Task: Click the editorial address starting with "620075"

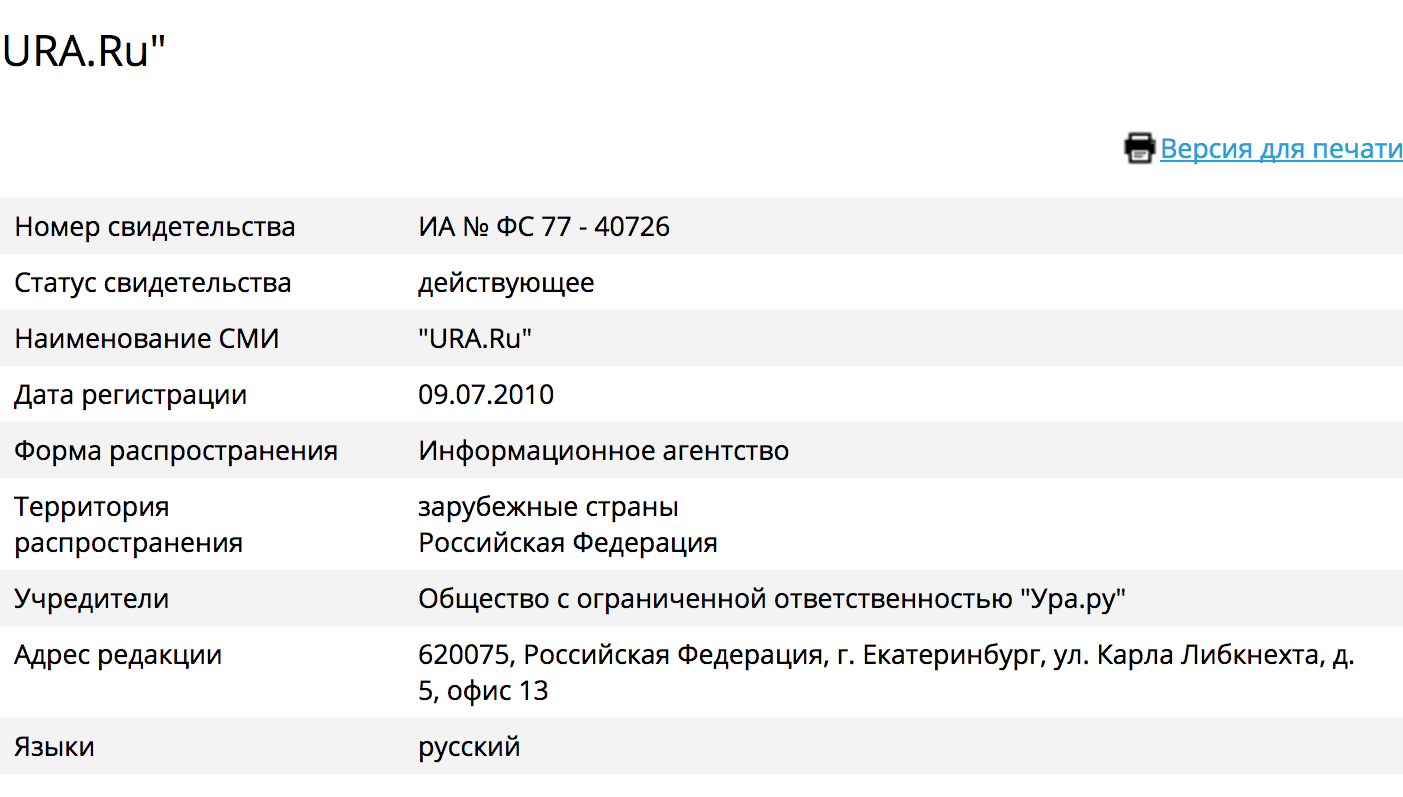Action: coord(886,656)
